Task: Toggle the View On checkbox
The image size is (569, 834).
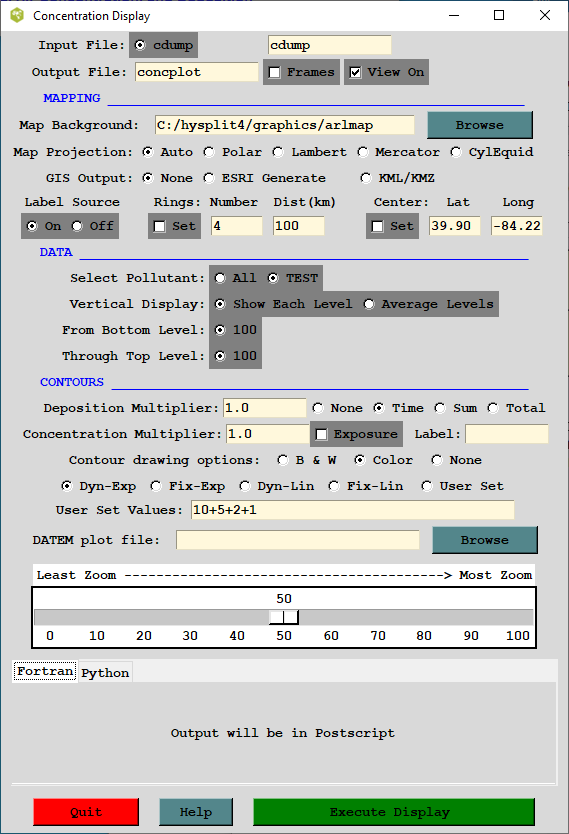Action: pos(355,72)
